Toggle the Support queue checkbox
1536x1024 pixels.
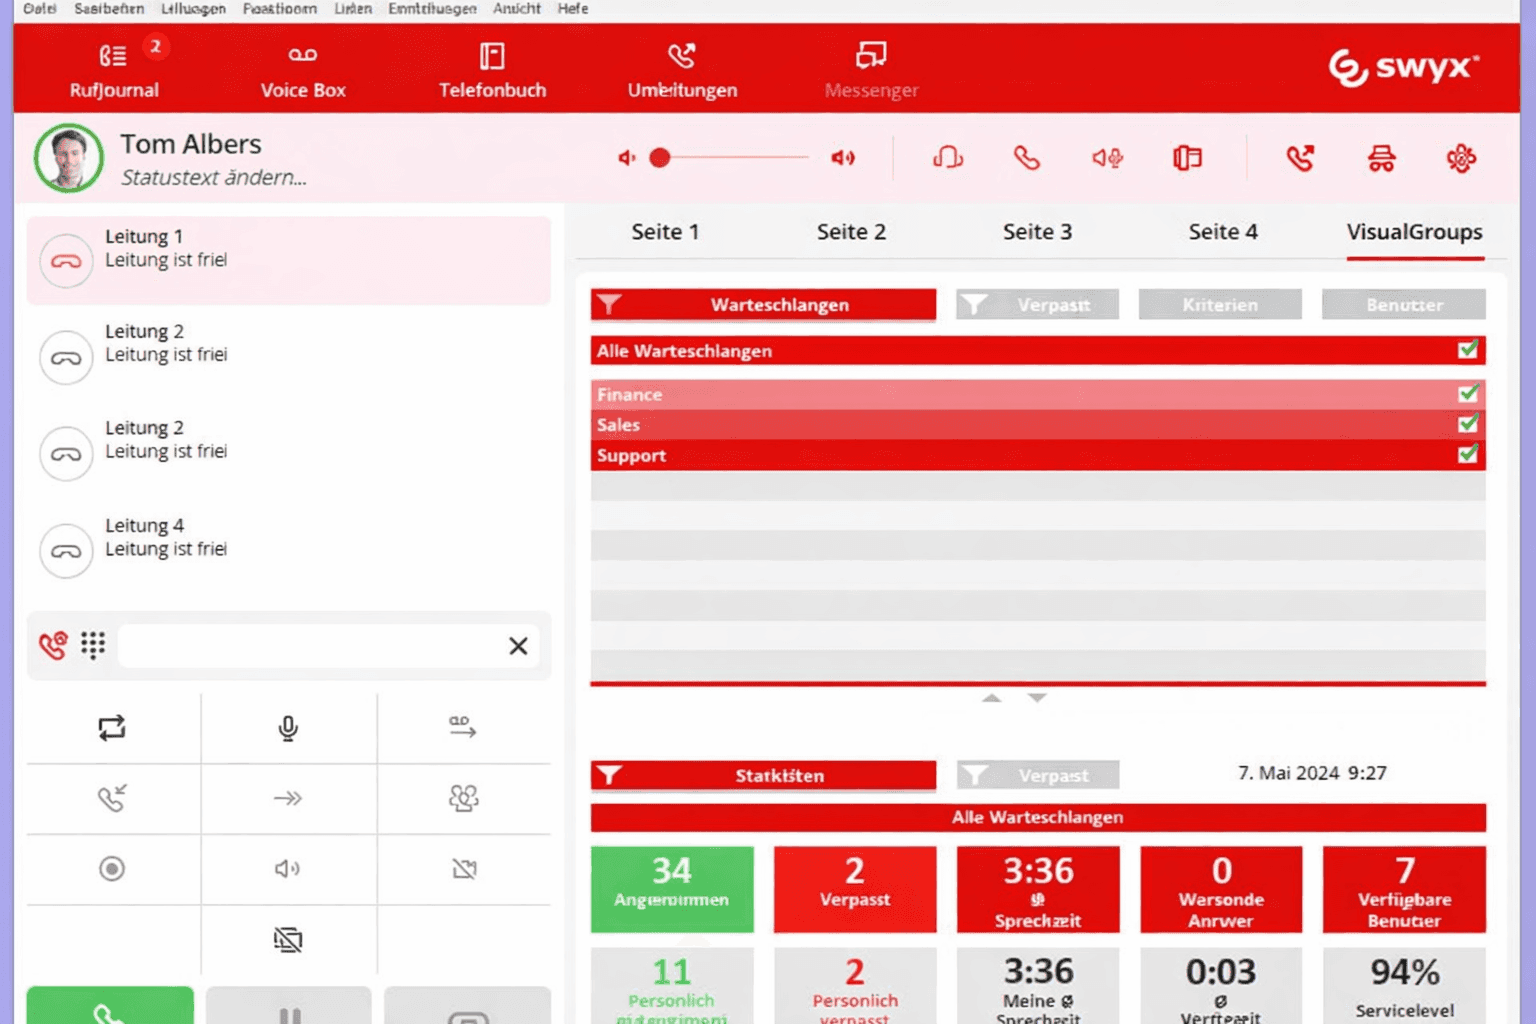1467,455
